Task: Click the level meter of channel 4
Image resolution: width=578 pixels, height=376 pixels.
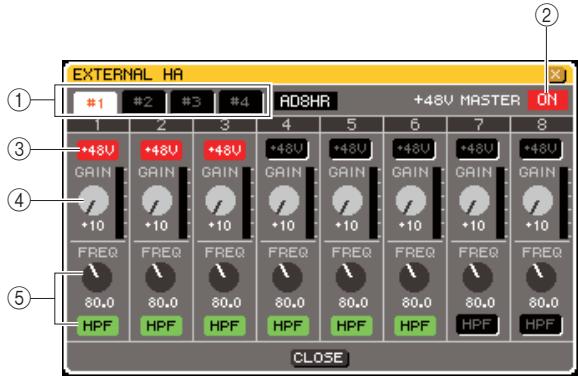Action: click(x=310, y=203)
